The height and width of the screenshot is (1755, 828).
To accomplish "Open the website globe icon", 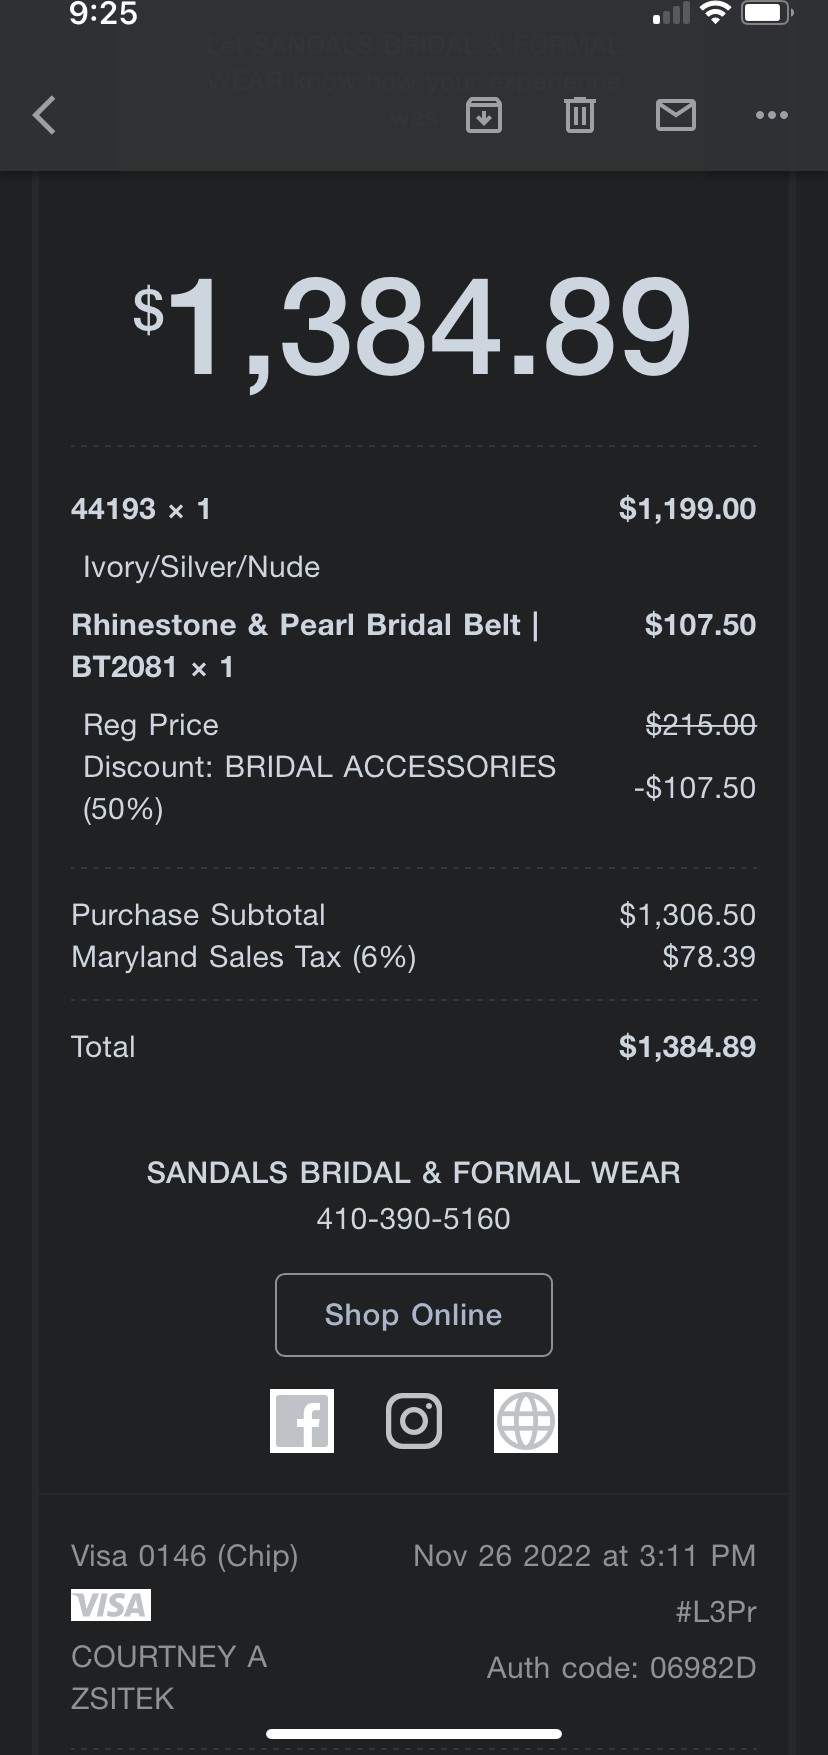I will point(526,1420).
